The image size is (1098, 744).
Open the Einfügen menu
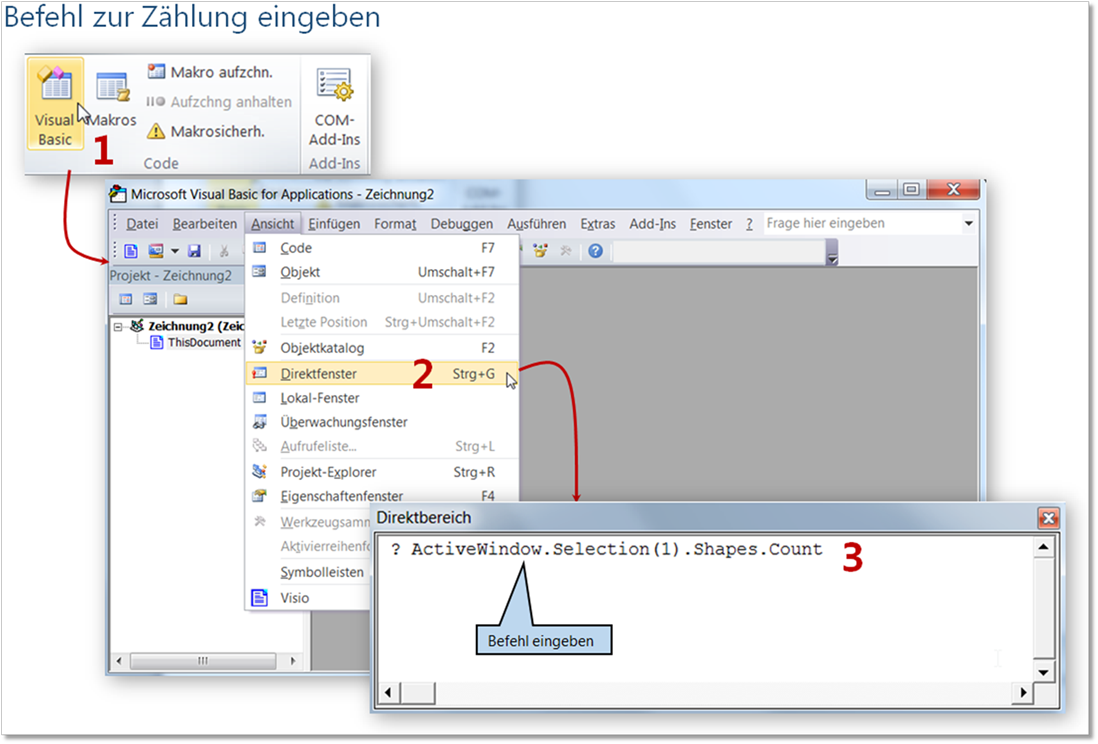(334, 223)
